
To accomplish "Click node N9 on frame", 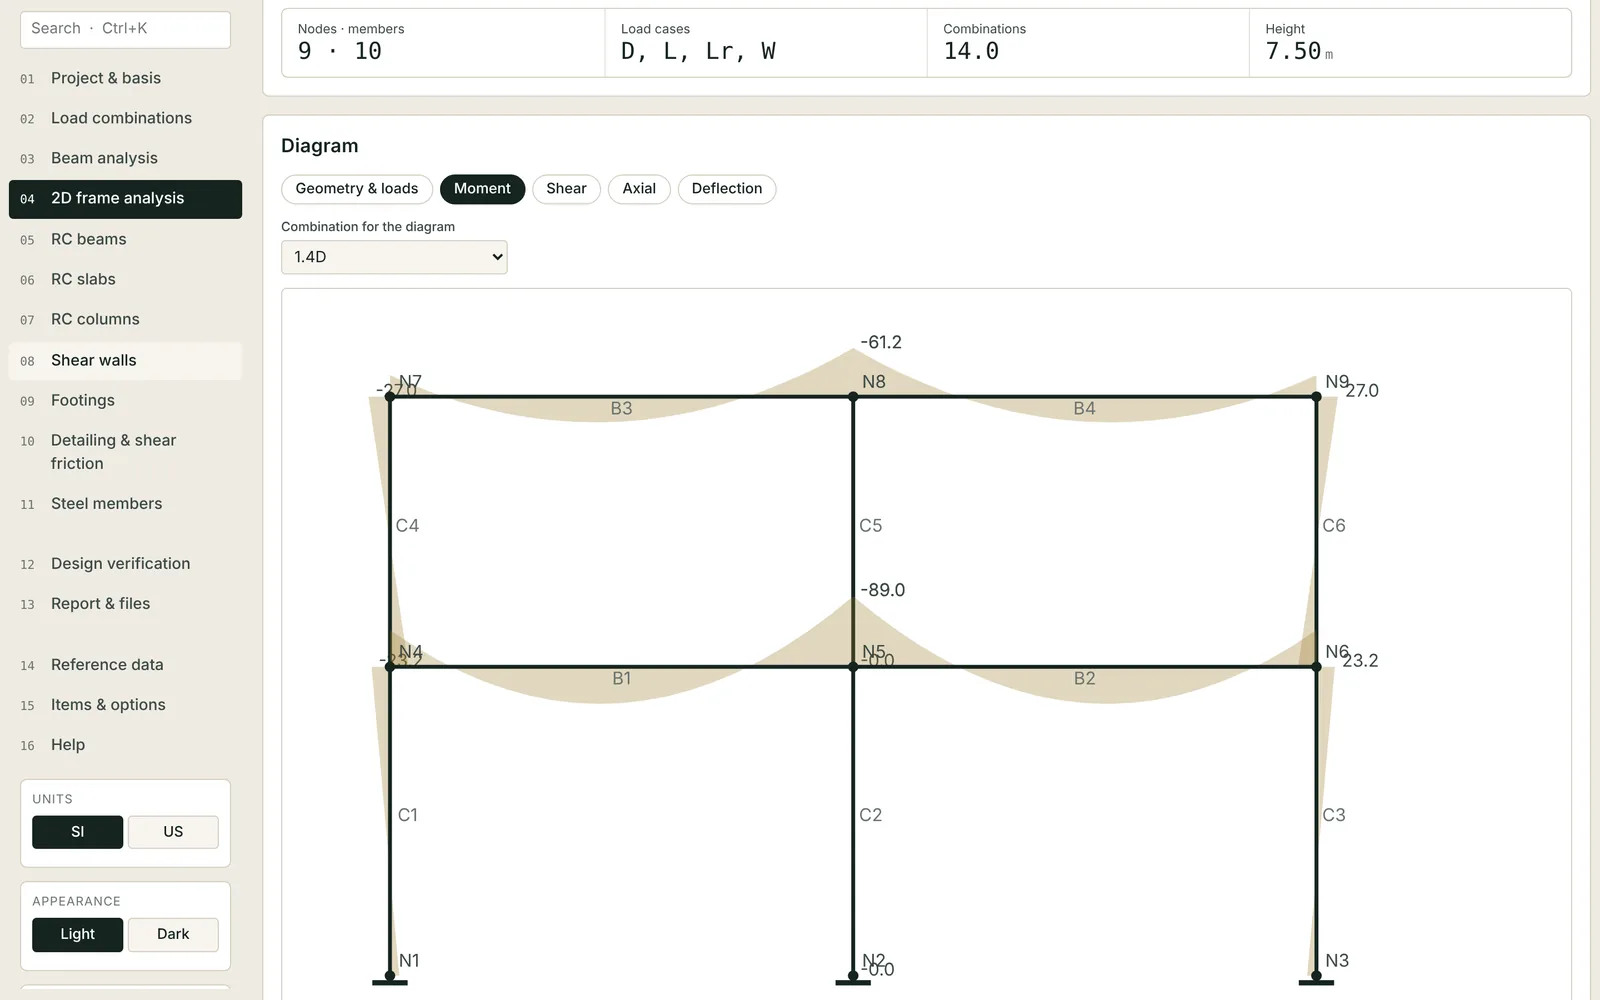I will coord(1316,397).
